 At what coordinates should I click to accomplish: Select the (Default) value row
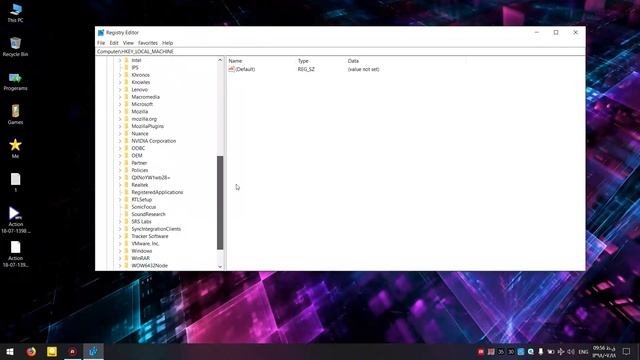point(304,69)
